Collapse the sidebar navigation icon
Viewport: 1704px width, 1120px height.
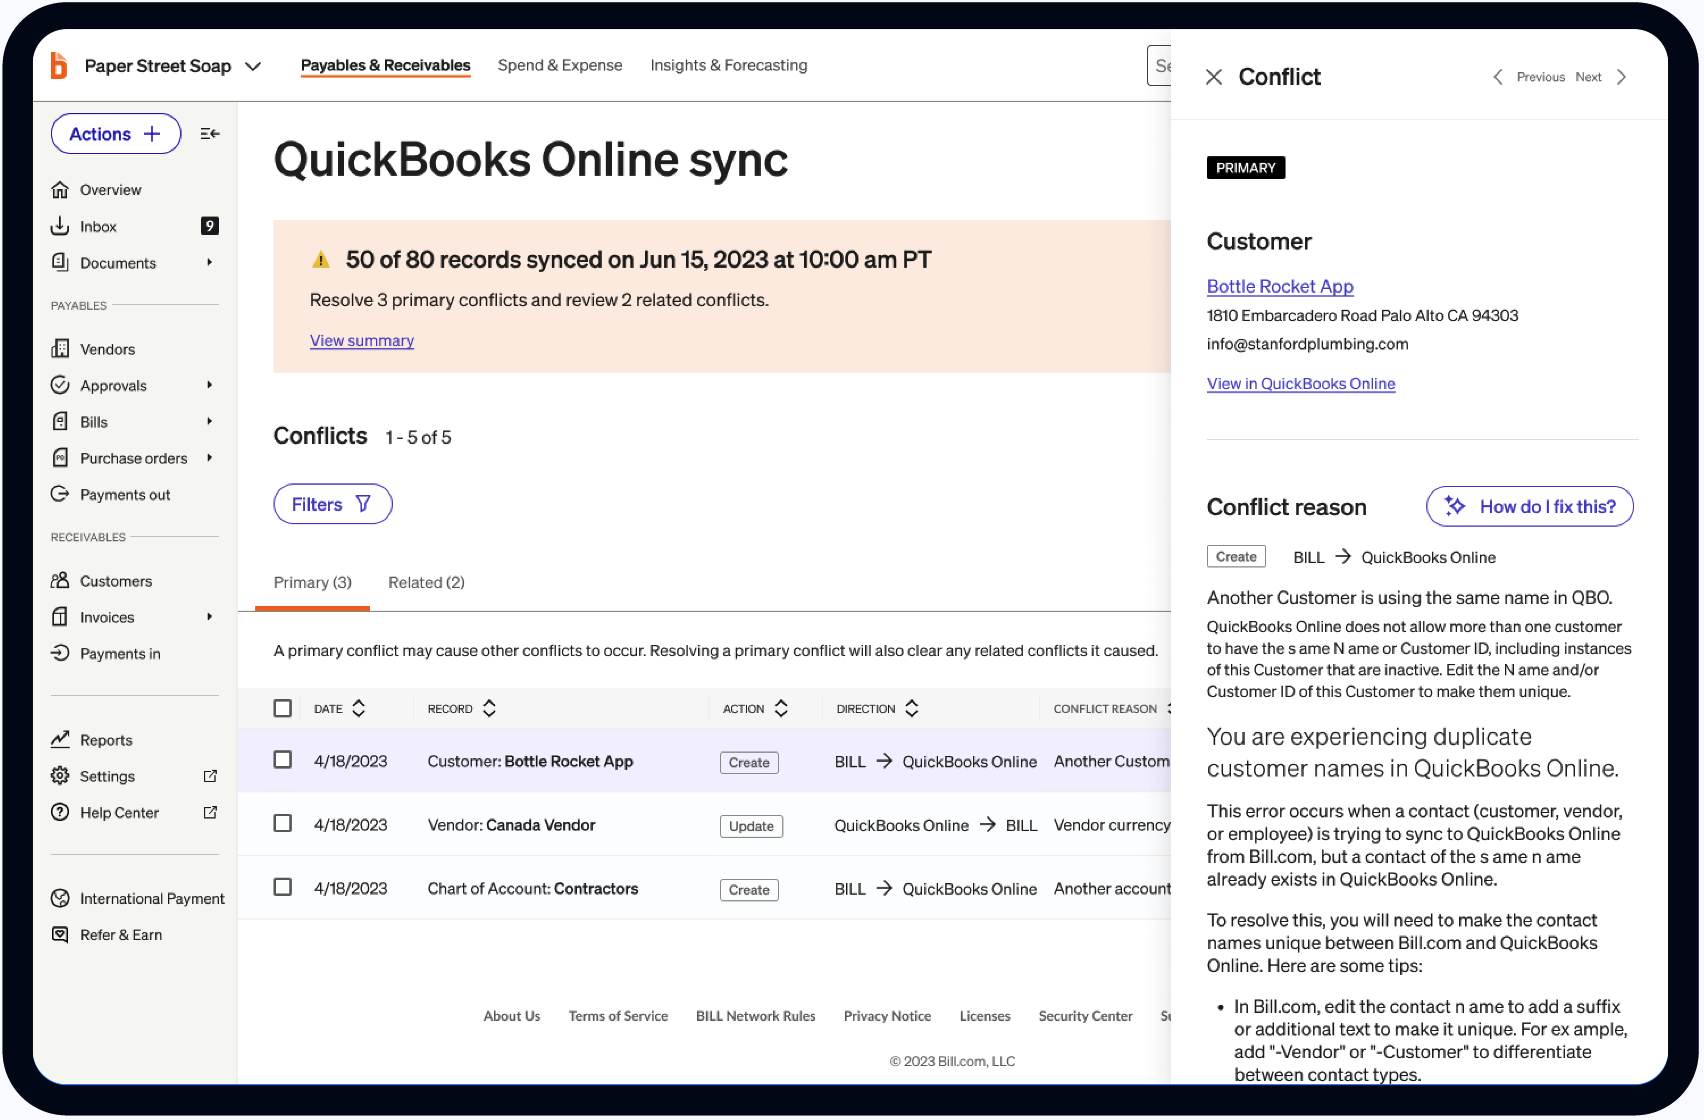click(210, 134)
